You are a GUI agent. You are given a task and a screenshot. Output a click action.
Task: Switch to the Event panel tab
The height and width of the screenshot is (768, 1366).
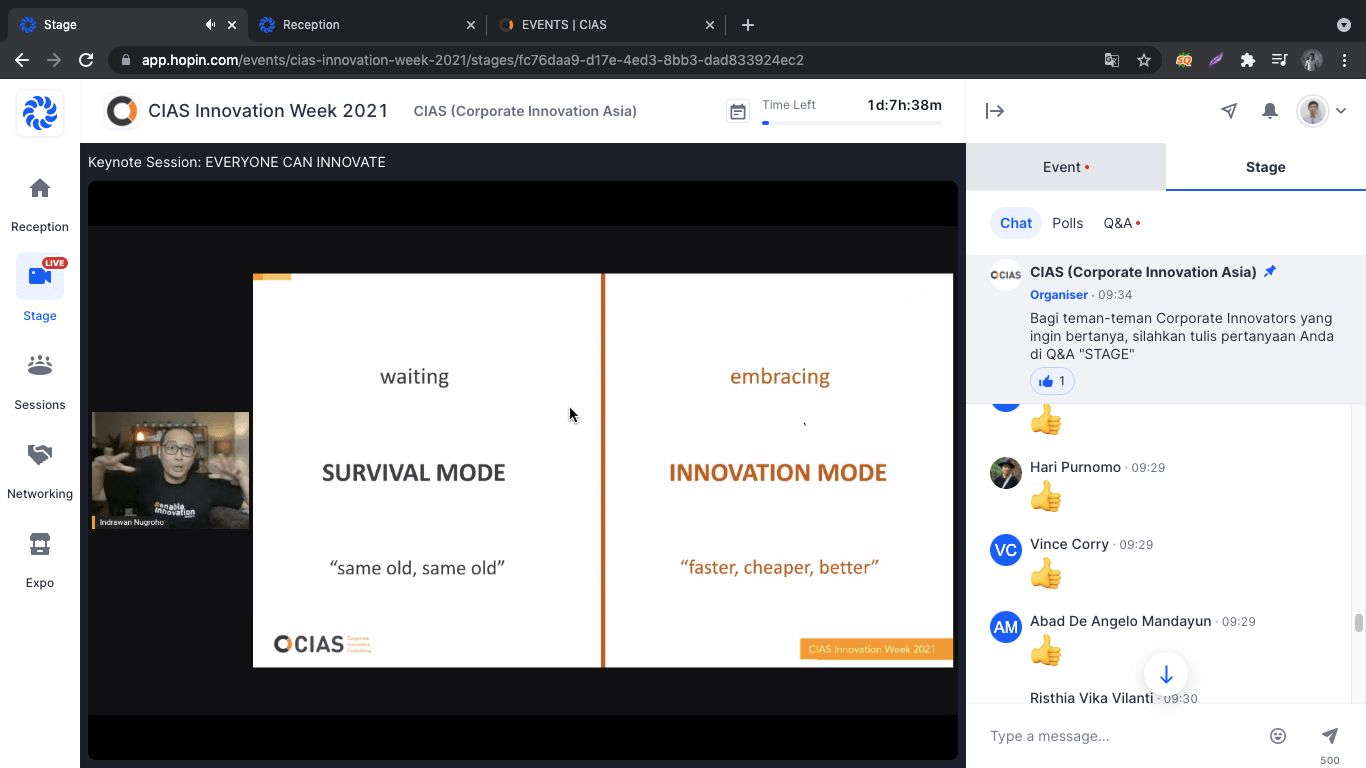click(x=1066, y=167)
